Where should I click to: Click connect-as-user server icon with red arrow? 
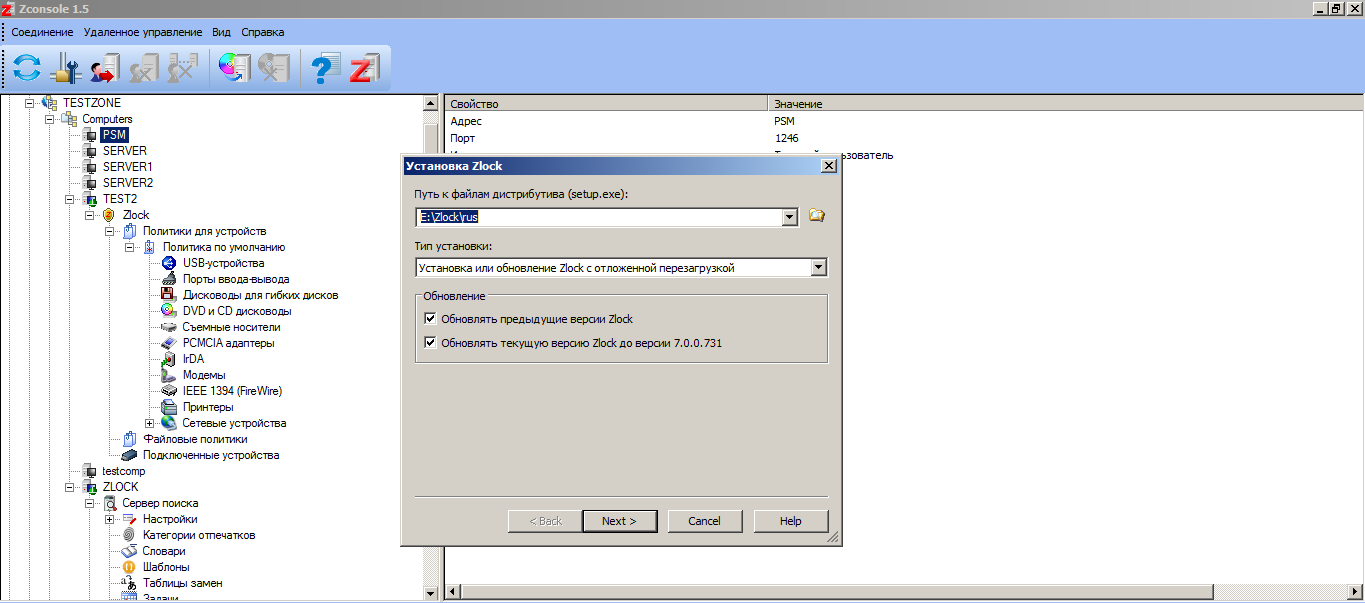(x=104, y=68)
